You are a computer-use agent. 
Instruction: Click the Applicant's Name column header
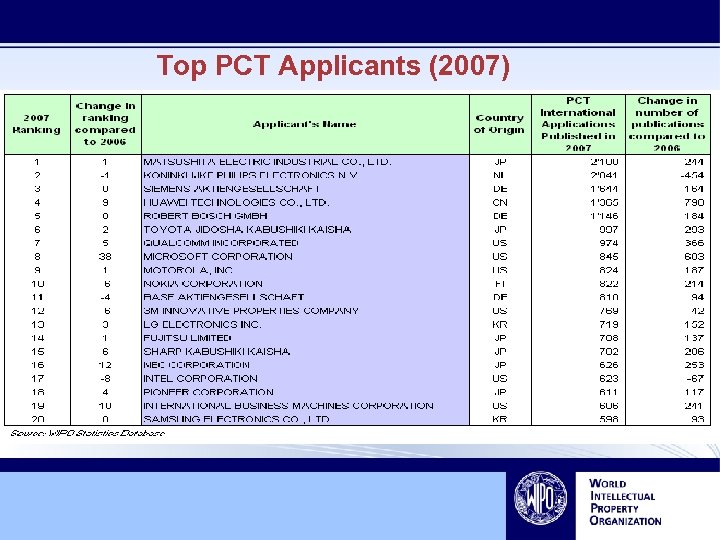coord(305,124)
